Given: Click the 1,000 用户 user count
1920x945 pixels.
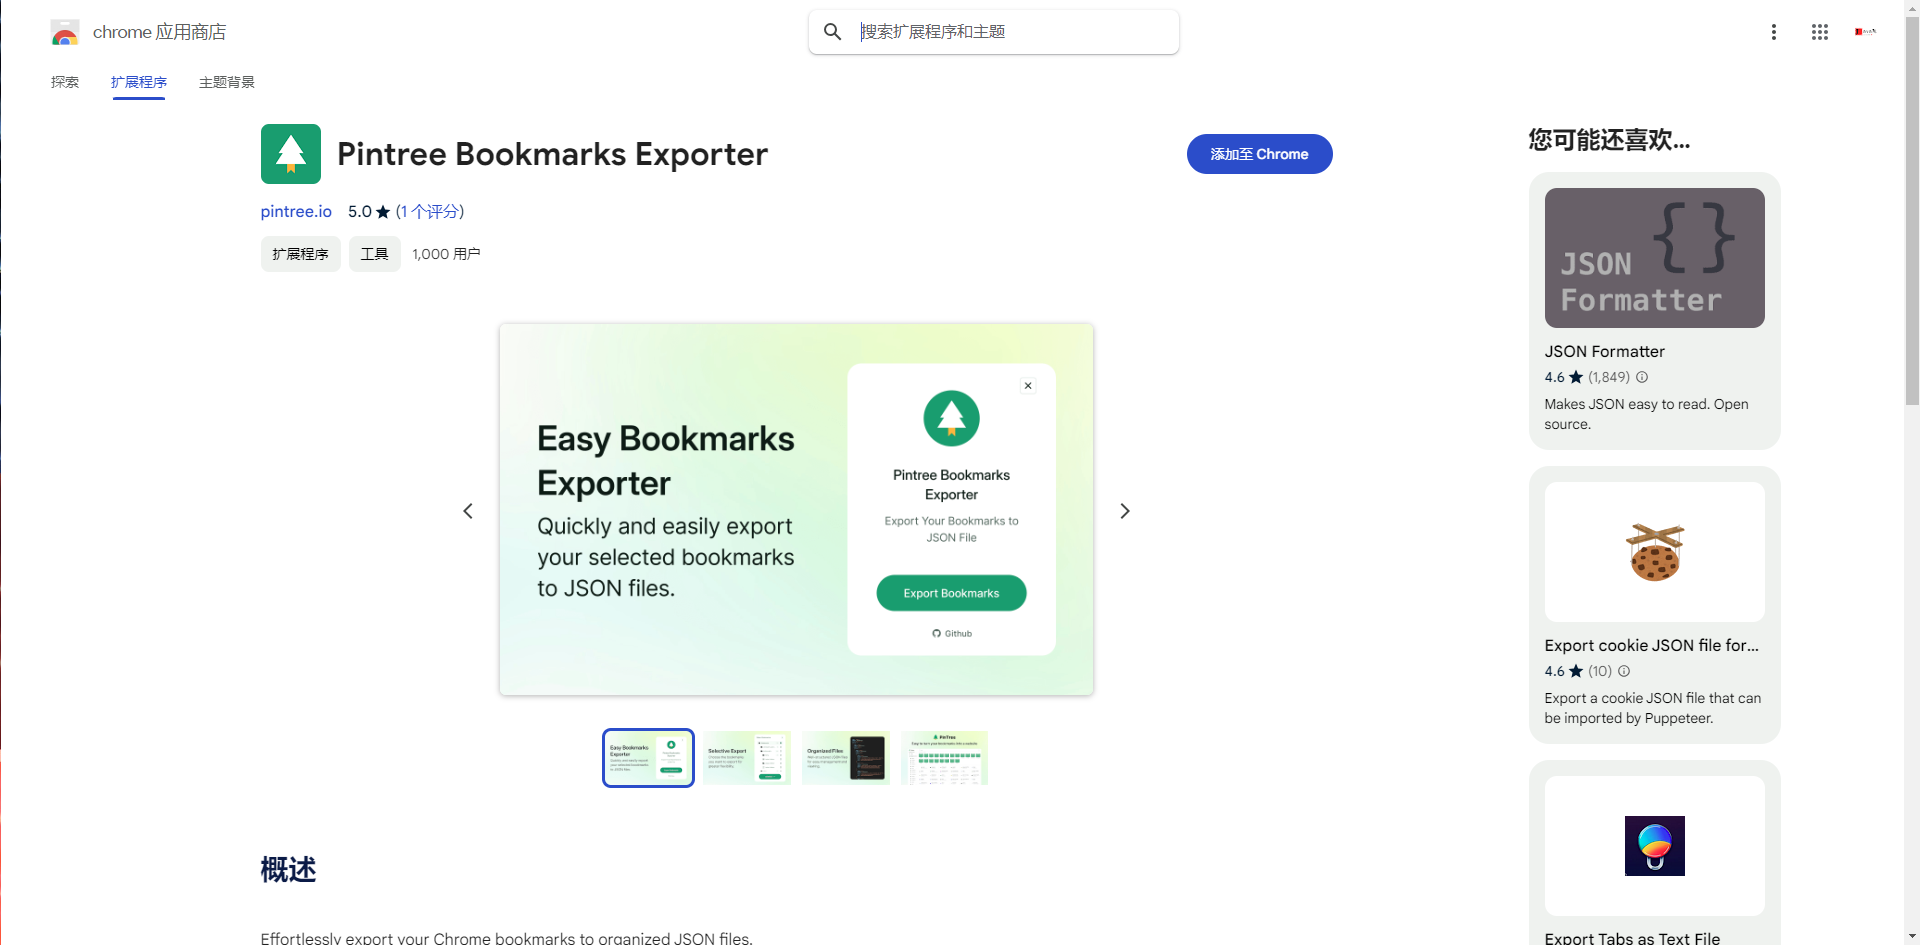Looking at the screenshot, I should pyautogui.click(x=446, y=254).
